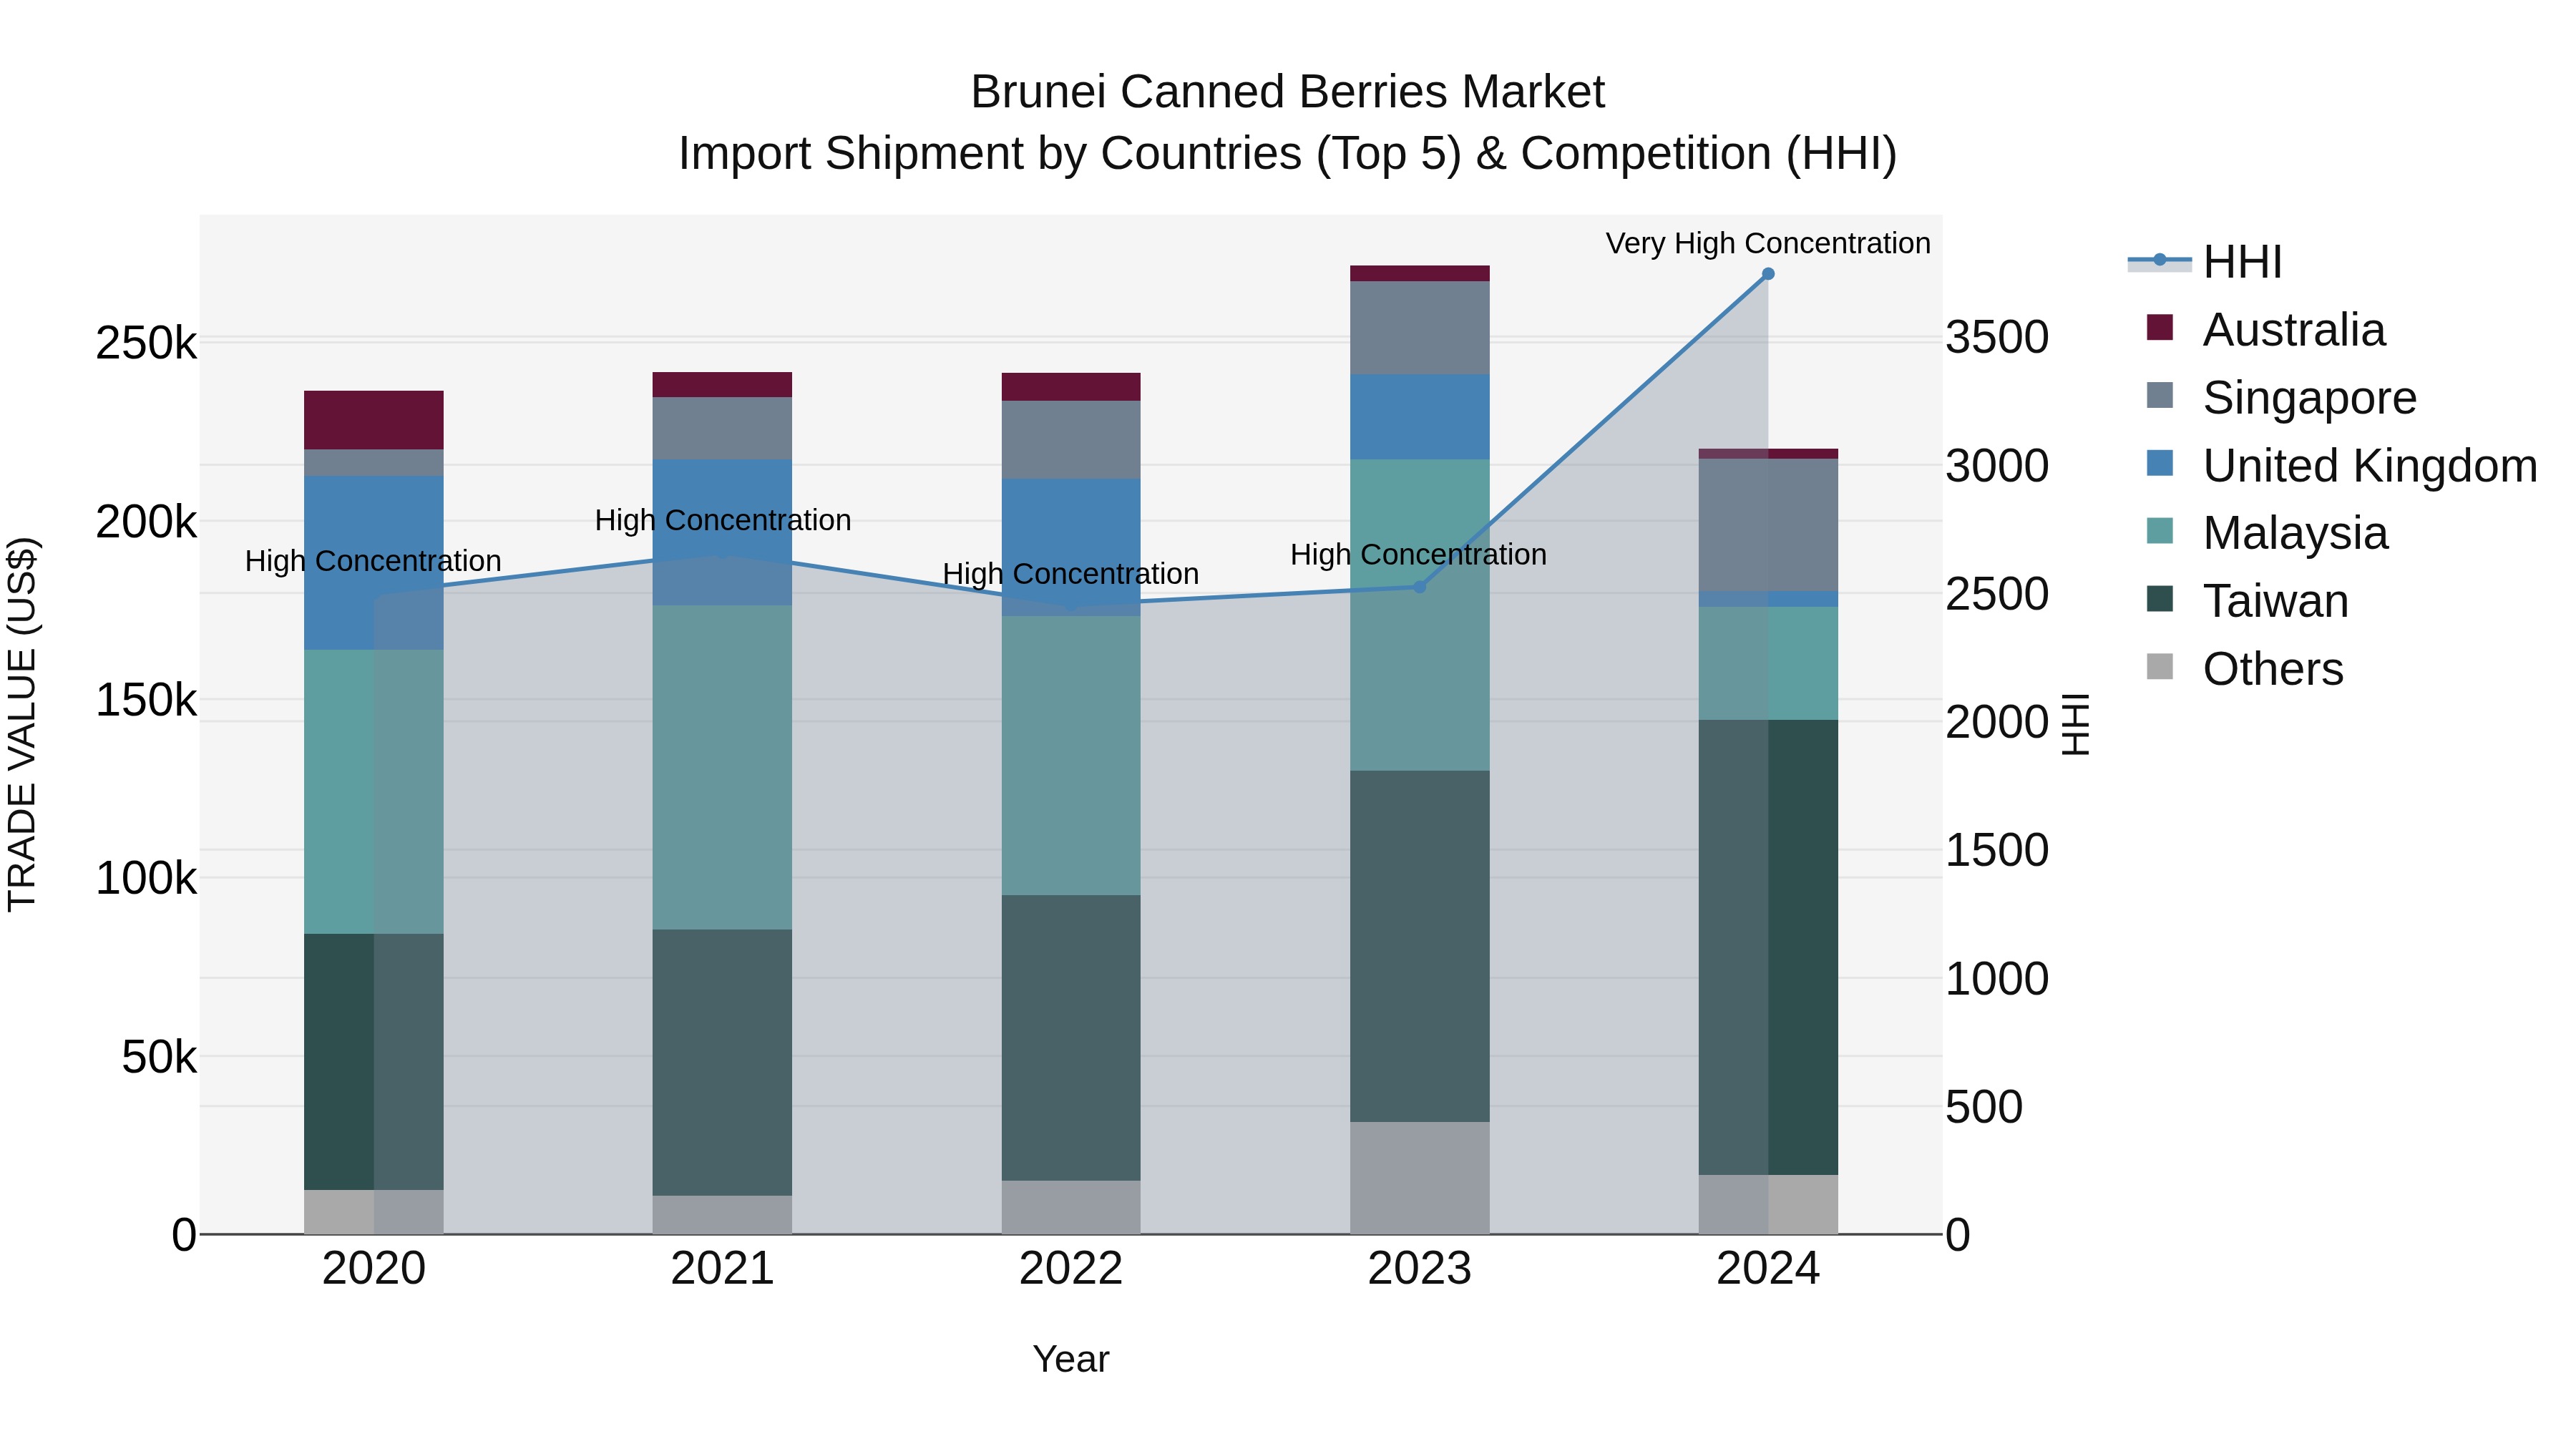Click the 250k y-axis tick label
Image resolution: width=2576 pixels, height=1449 pixels.
pos(146,343)
